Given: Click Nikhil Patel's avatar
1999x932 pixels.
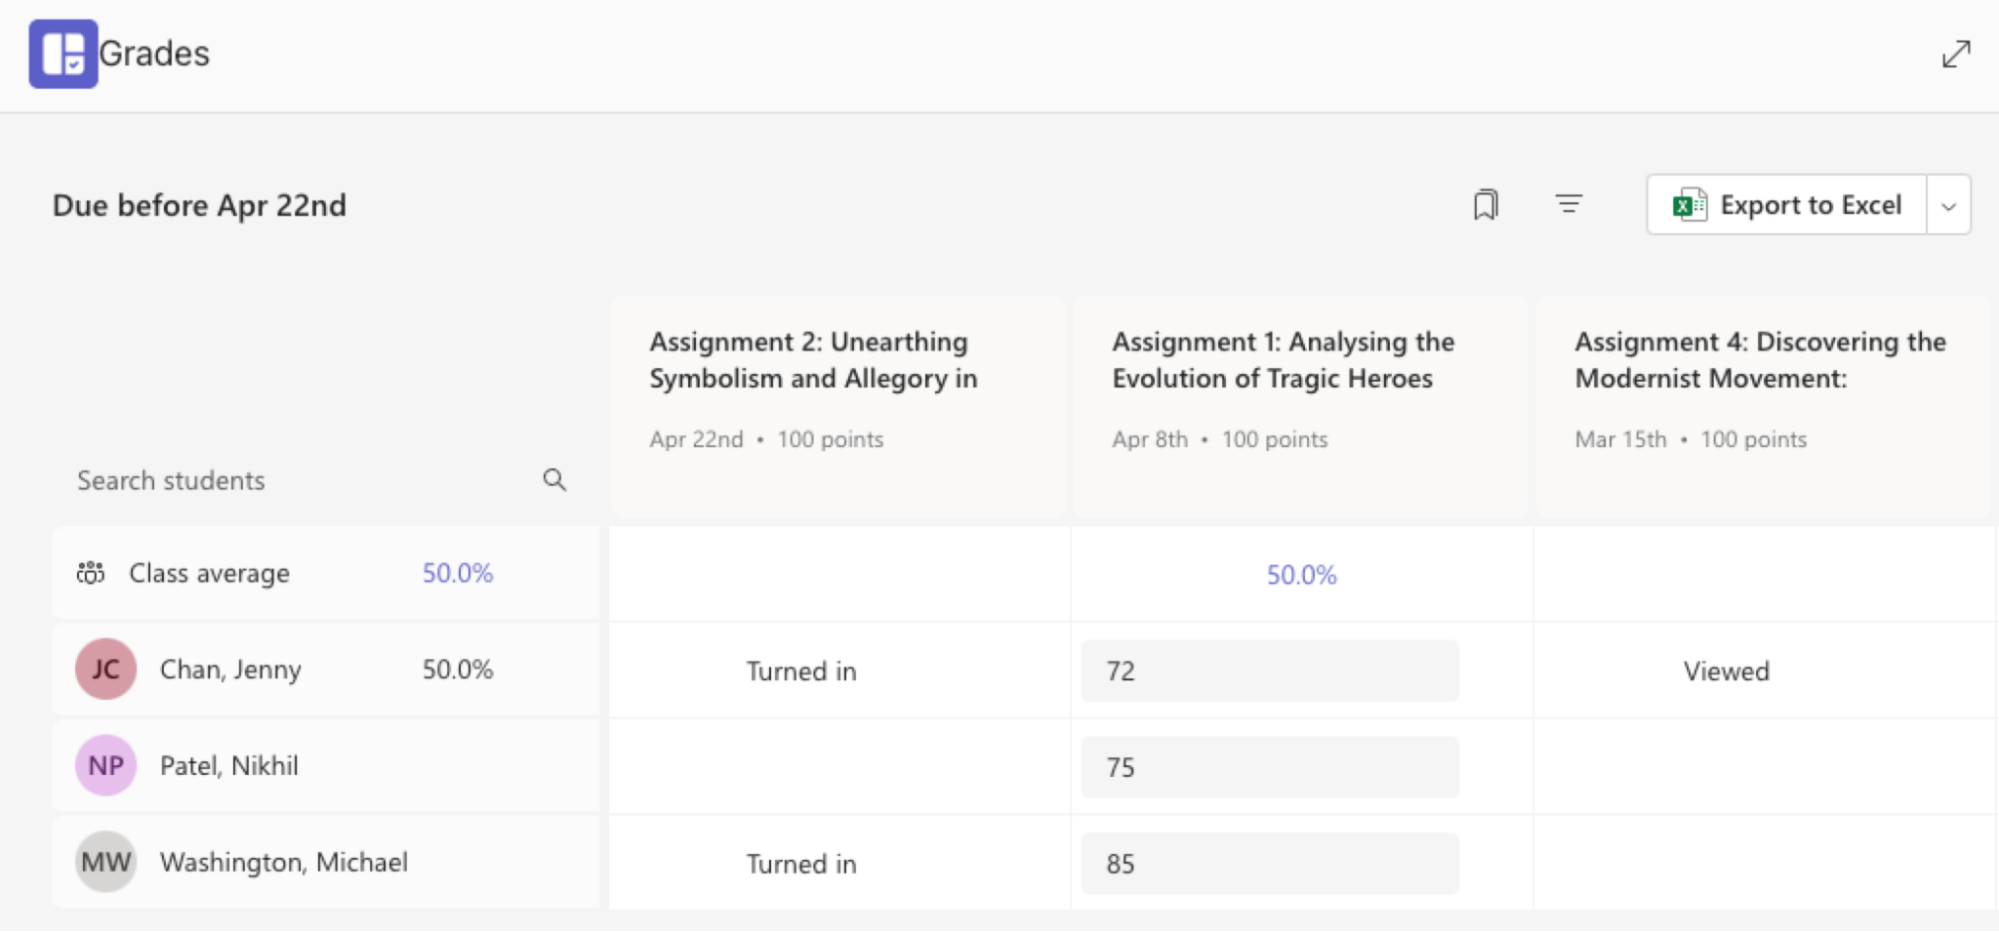Looking at the screenshot, I should coord(104,765).
